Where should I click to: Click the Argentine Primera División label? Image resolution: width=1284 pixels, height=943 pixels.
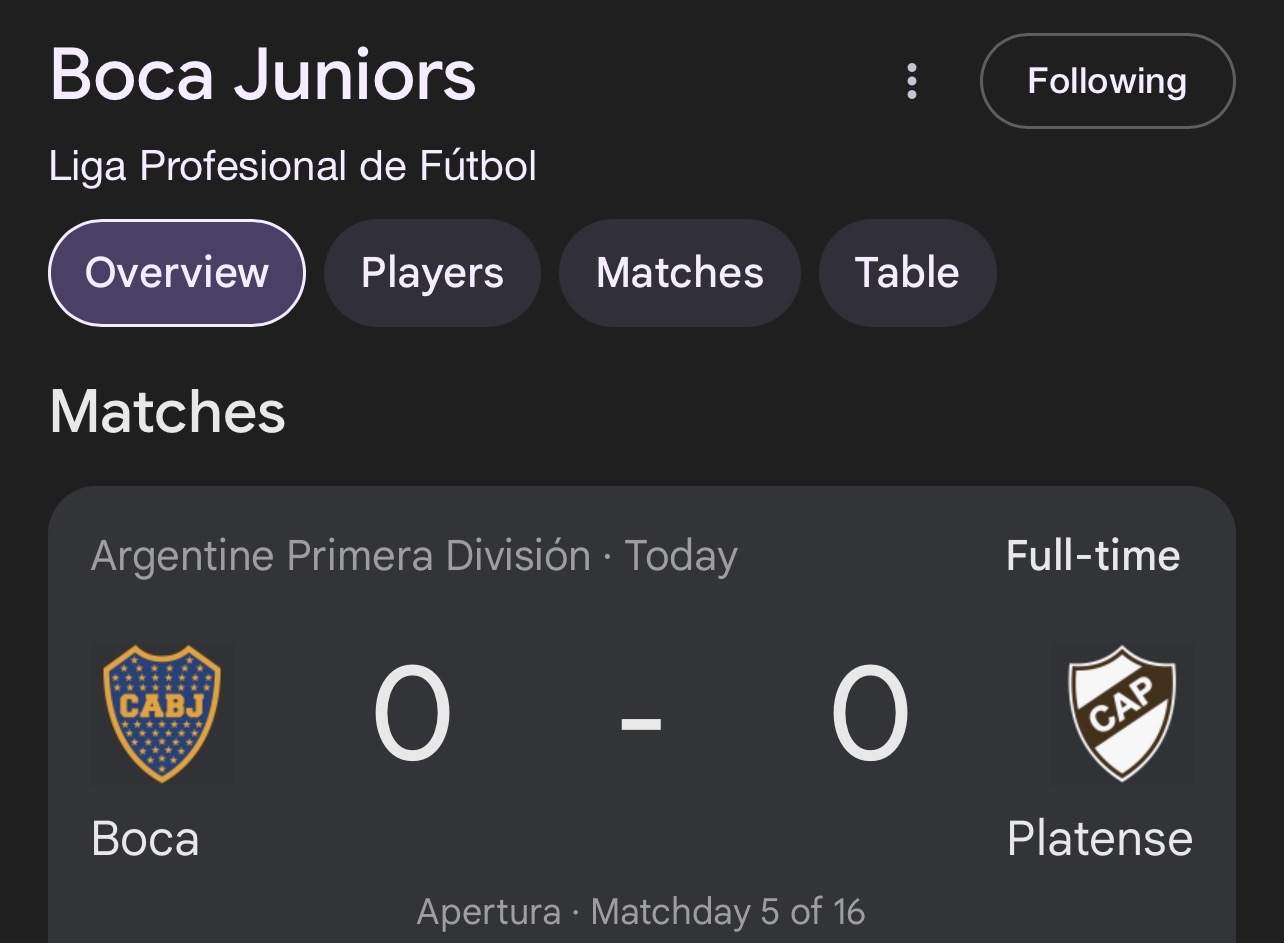click(340, 556)
